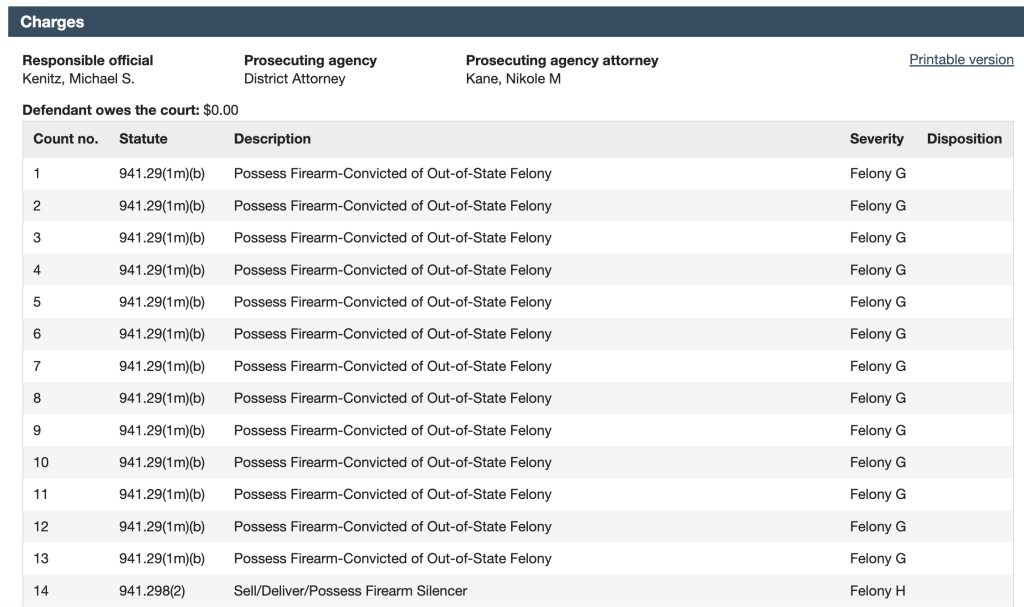
Task: Select the Severity column header
Action: [876, 139]
